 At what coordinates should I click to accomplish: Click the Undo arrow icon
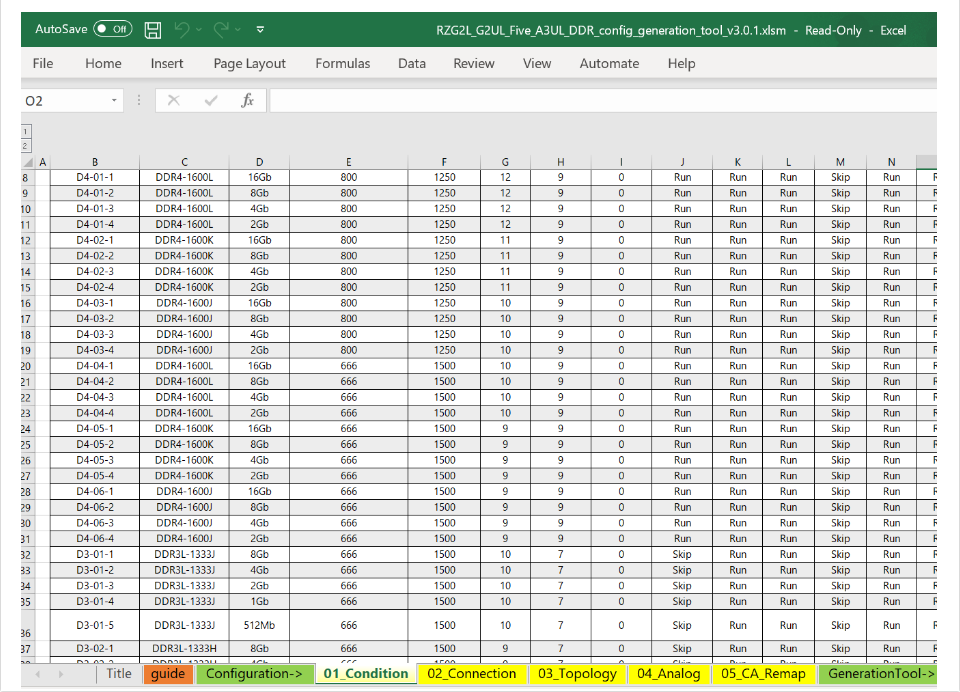click(x=182, y=29)
